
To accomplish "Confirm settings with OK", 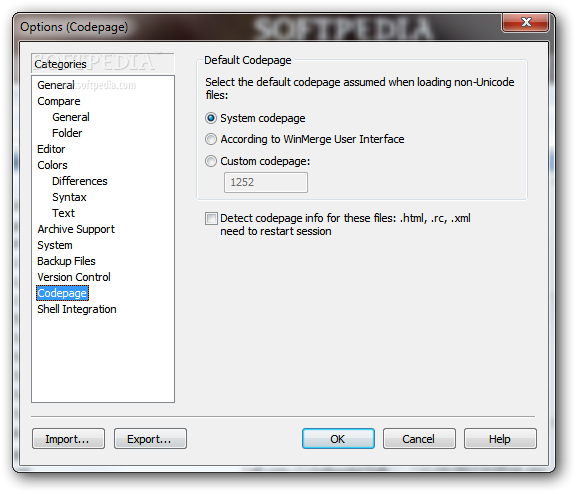I will pos(338,439).
